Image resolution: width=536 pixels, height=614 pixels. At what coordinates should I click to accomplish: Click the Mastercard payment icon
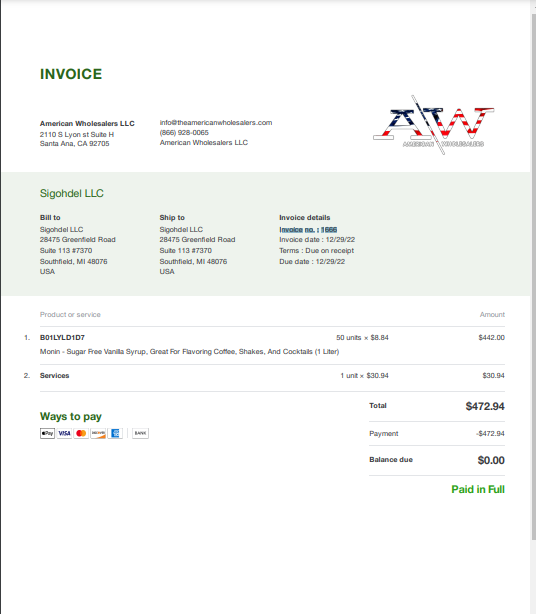tap(81, 433)
